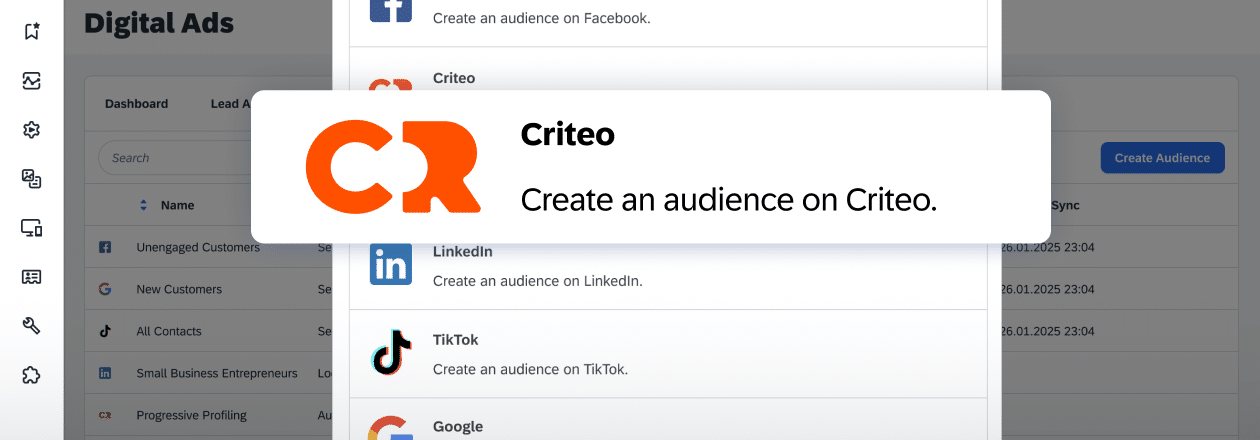Select LinkedIn audience creation option
The image size is (1260, 440).
point(675,266)
